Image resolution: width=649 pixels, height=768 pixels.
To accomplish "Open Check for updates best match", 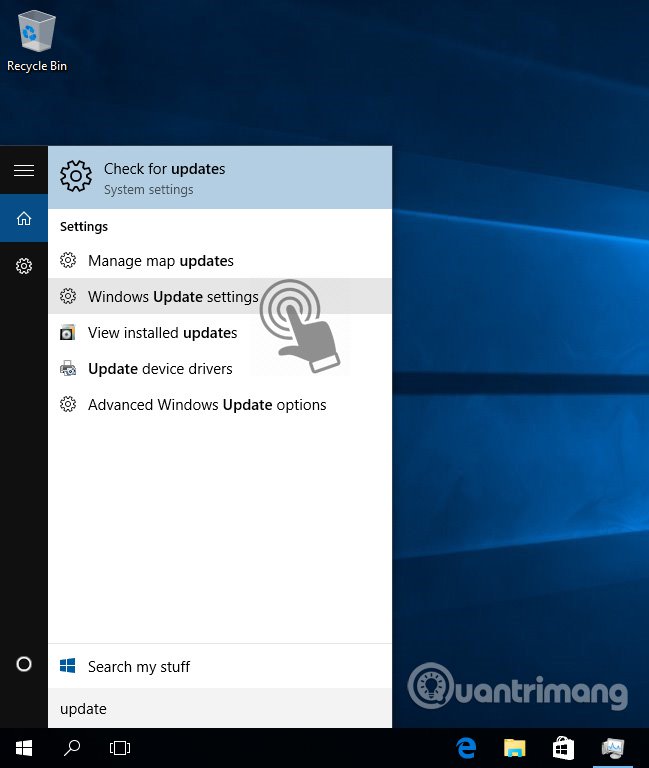I will tap(220, 177).
